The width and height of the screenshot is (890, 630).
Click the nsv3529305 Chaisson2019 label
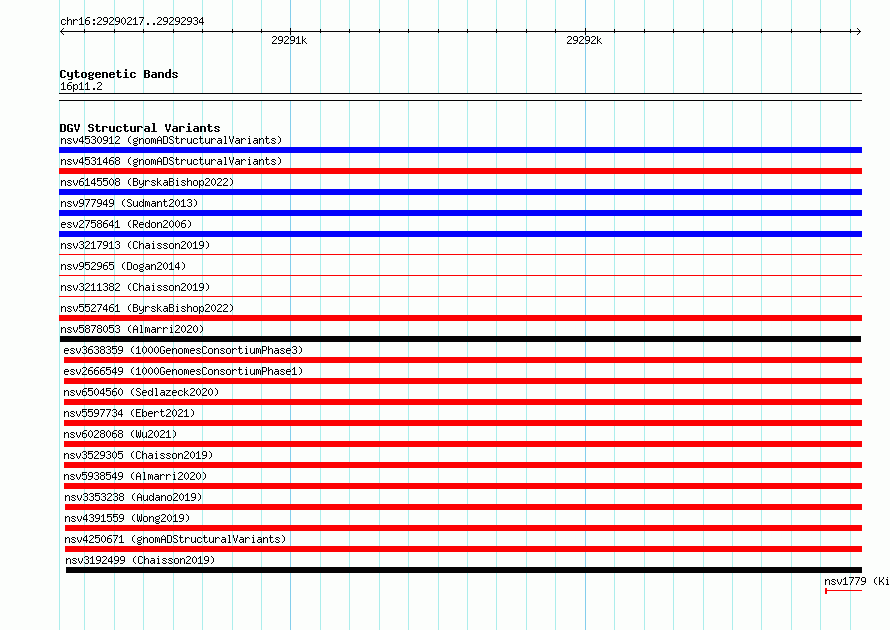click(x=138, y=455)
